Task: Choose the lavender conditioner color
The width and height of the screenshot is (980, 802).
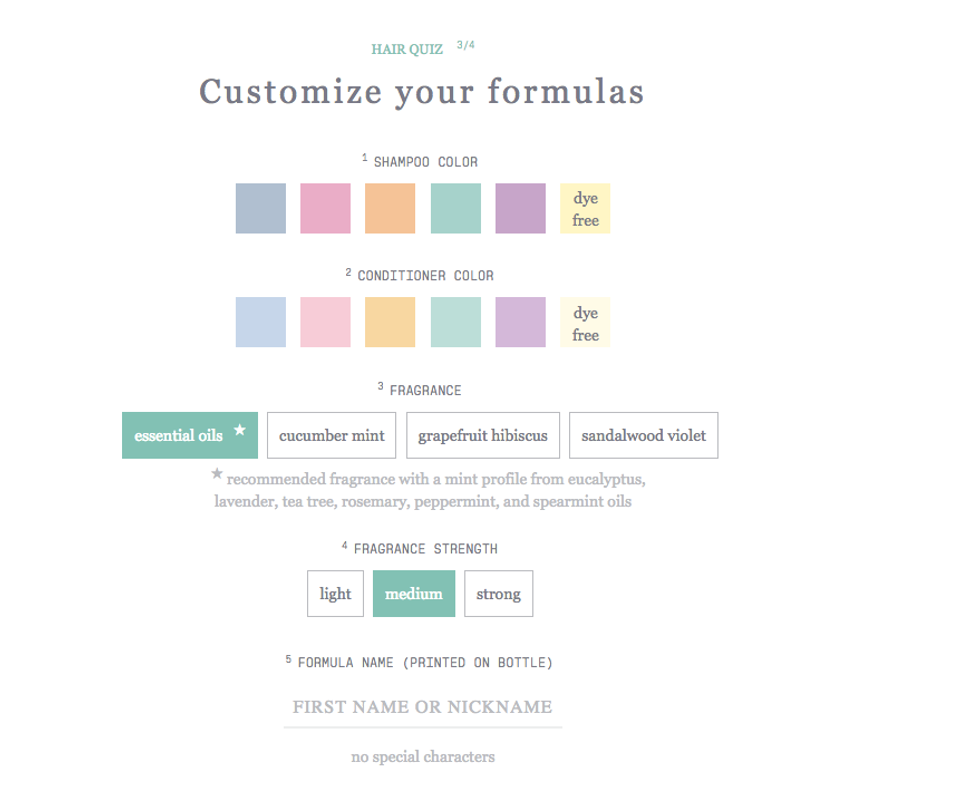Action: (x=520, y=322)
